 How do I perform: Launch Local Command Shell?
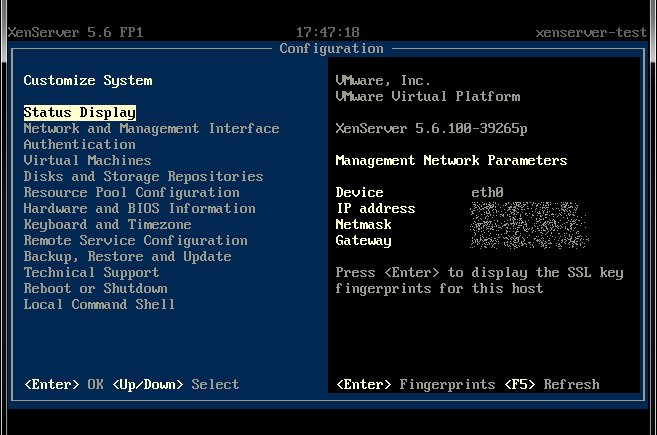tap(99, 304)
